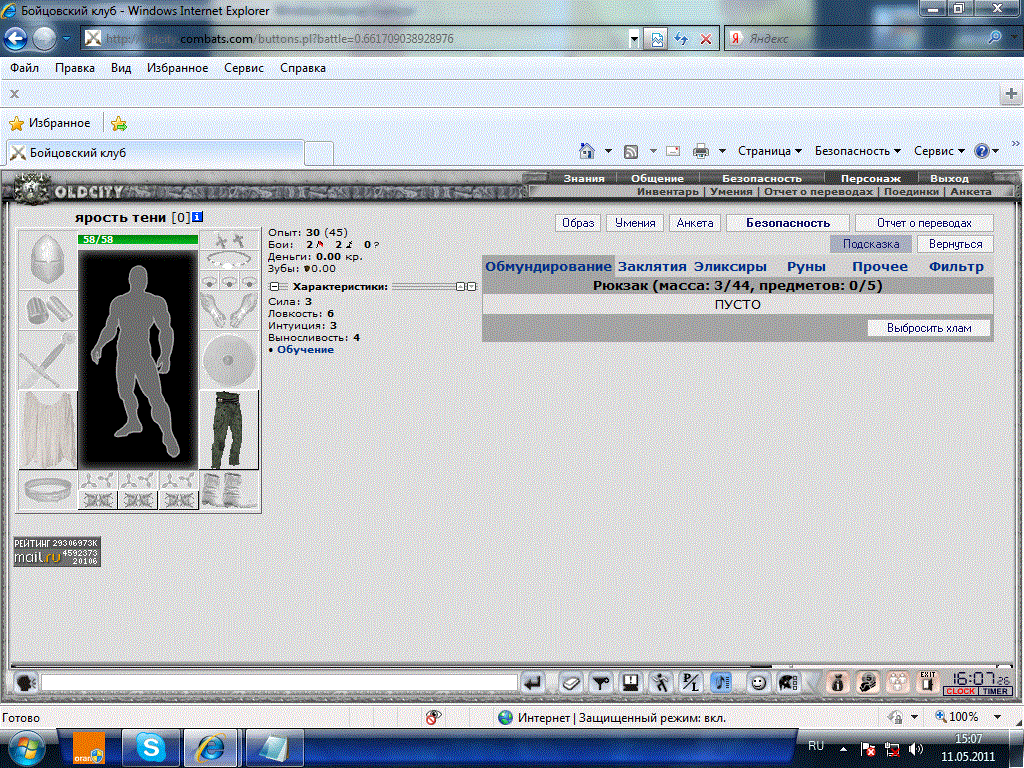Click the Образ button
Viewport: 1024px width, 768px height.
(x=578, y=223)
